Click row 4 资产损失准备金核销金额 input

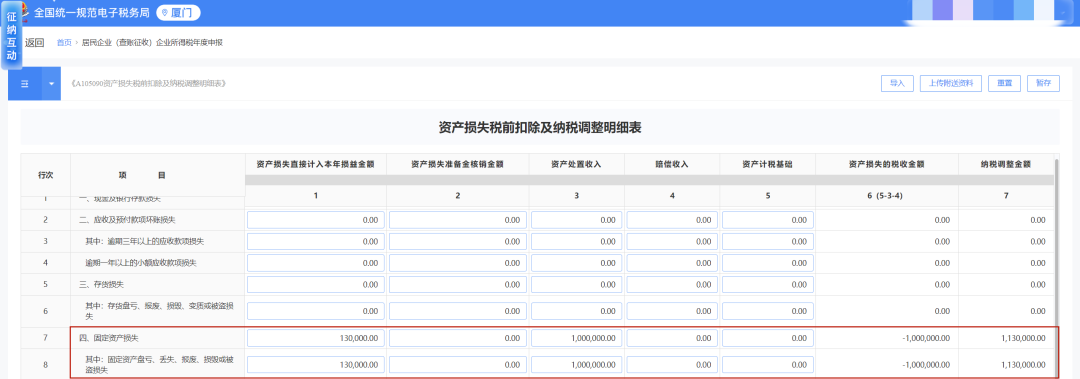[x=458, y=263]
